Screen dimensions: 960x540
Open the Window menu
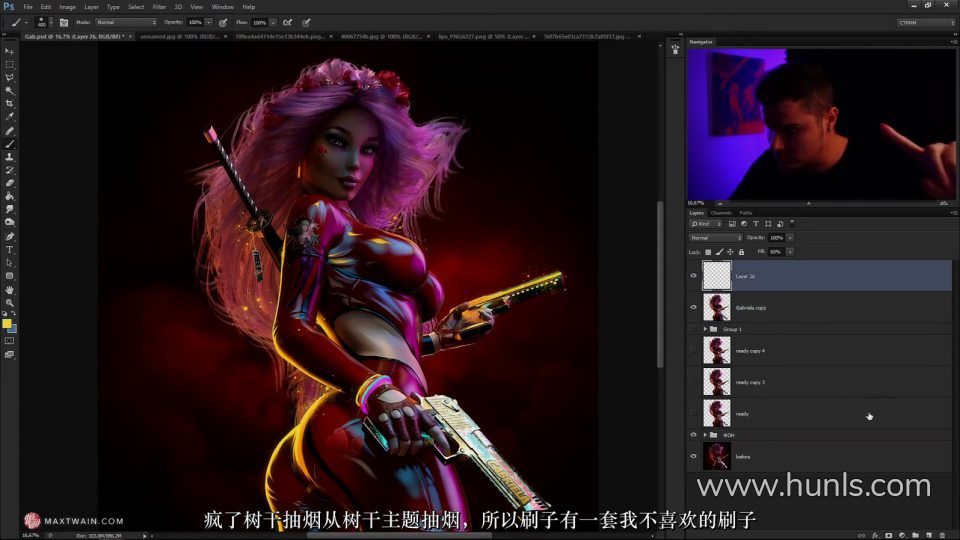(x=223, y=7)
